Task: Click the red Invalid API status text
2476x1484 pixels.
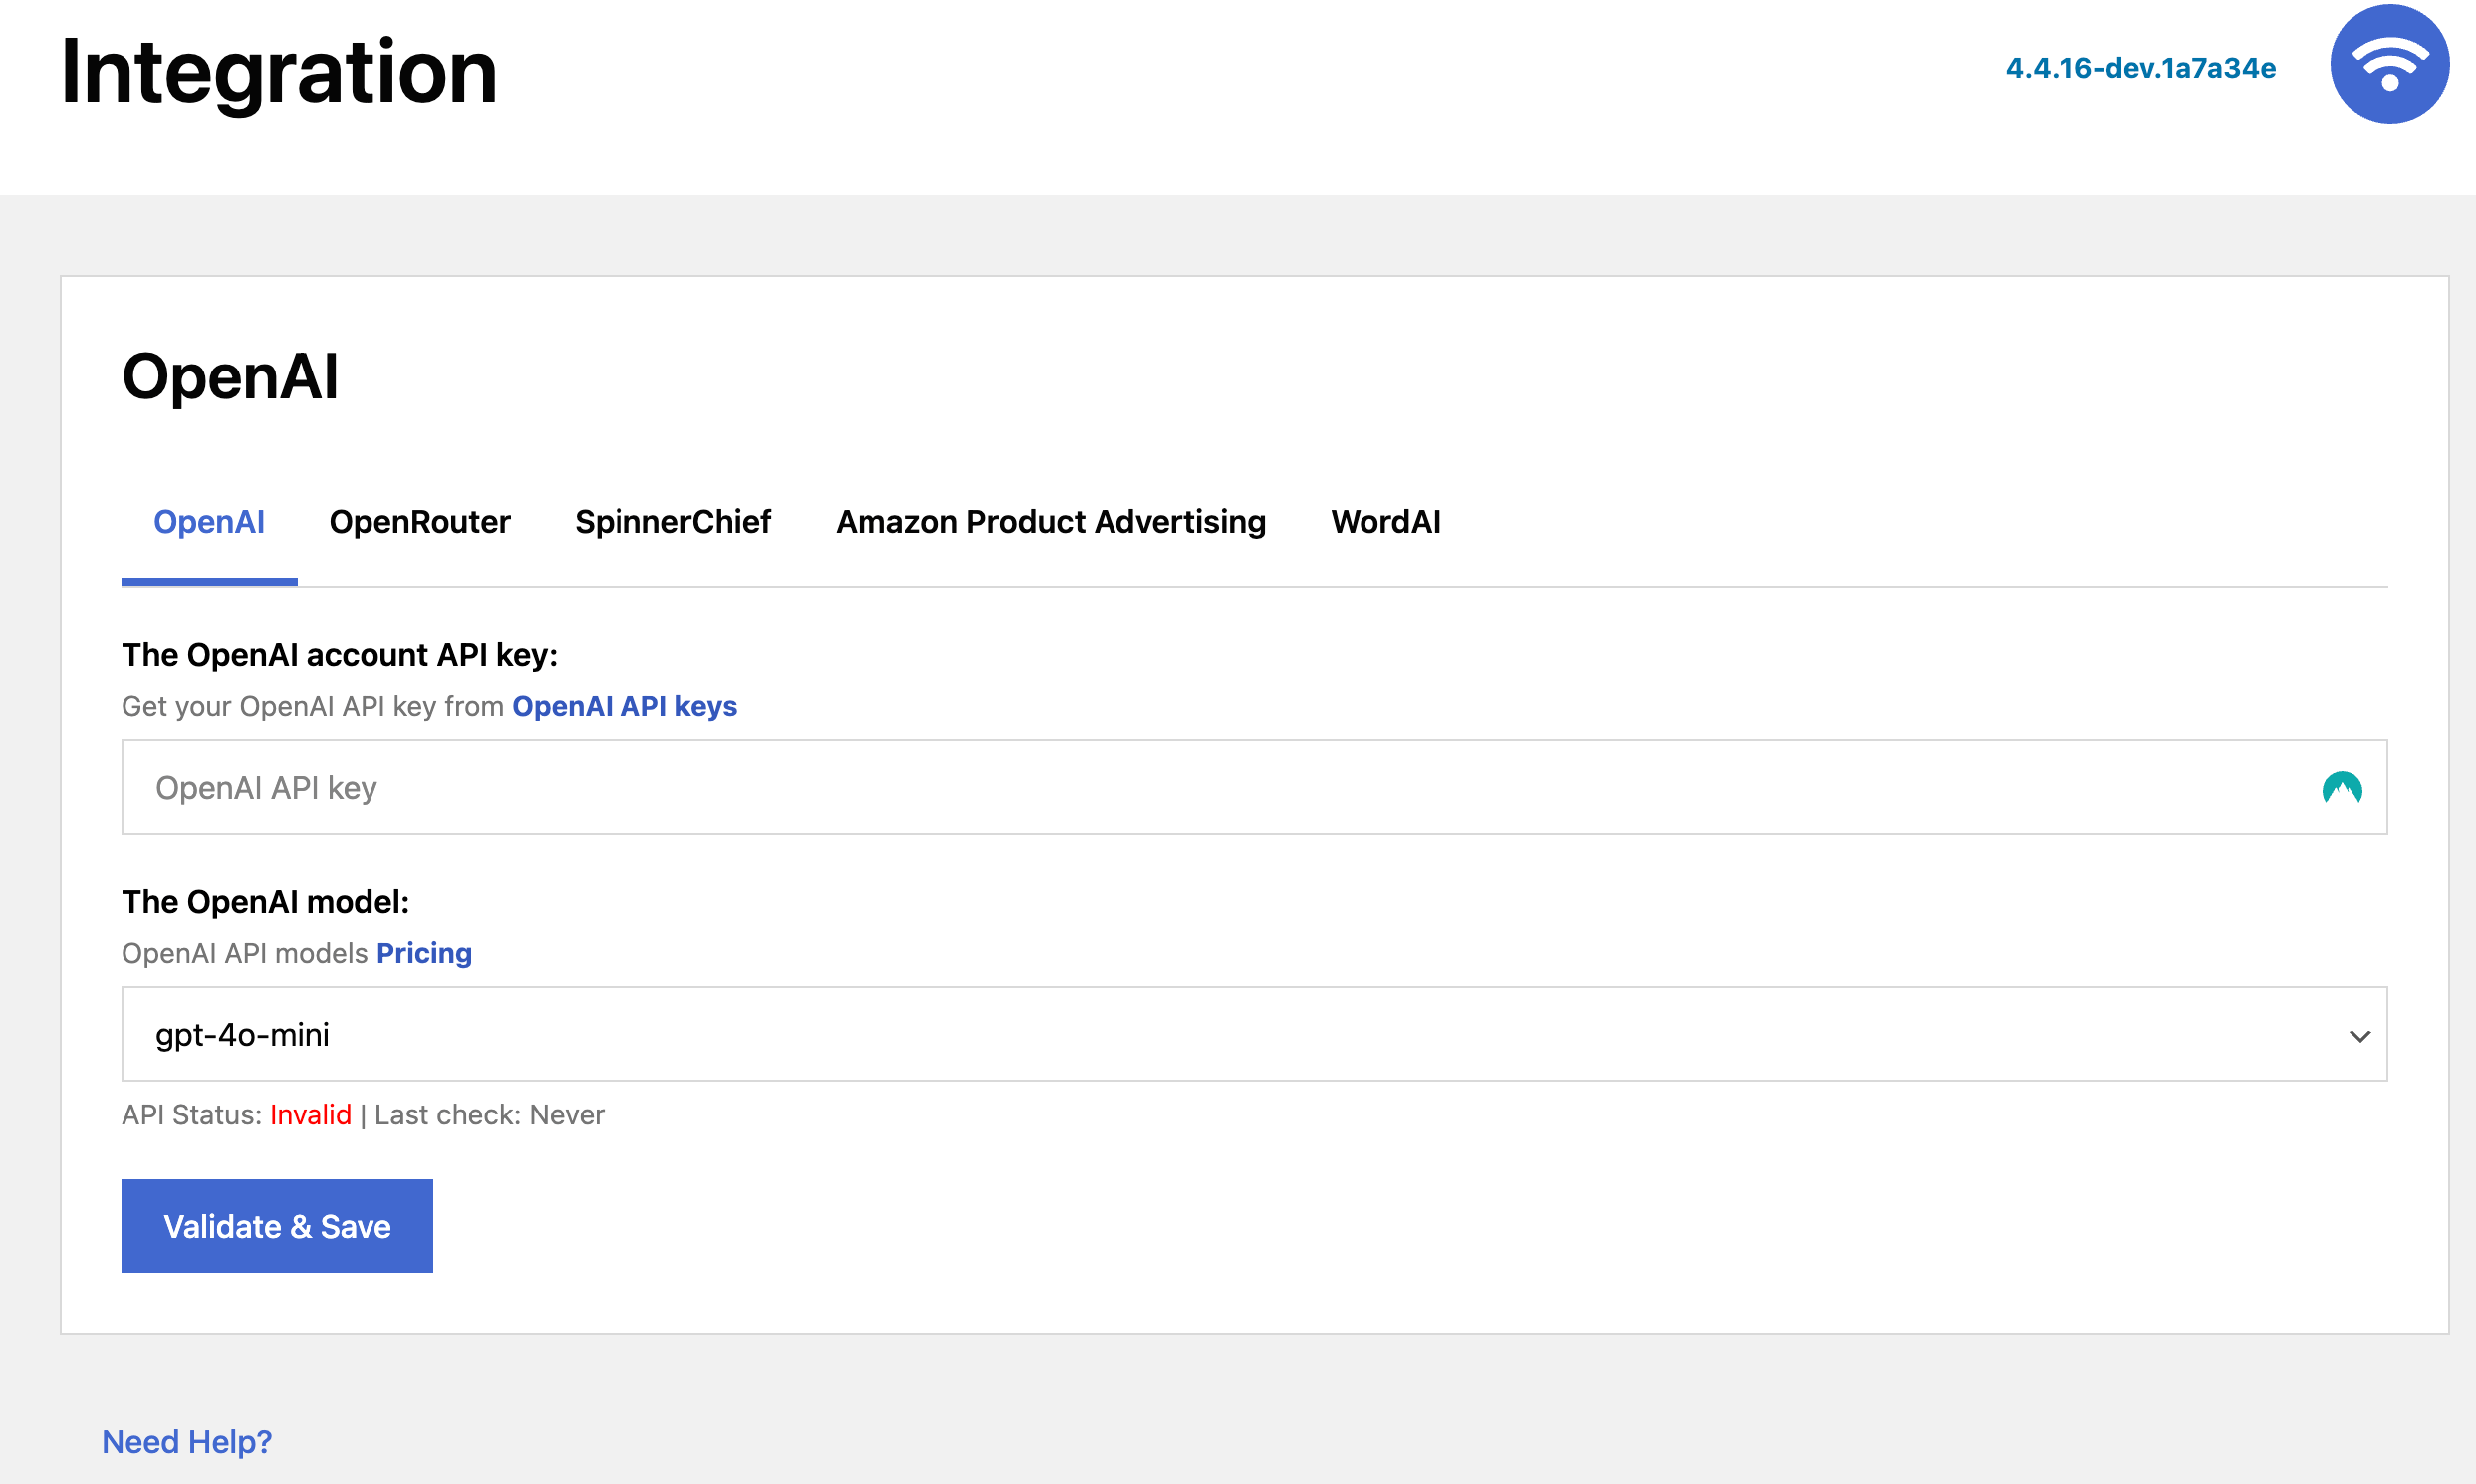Action: (x=310, y=1115)
